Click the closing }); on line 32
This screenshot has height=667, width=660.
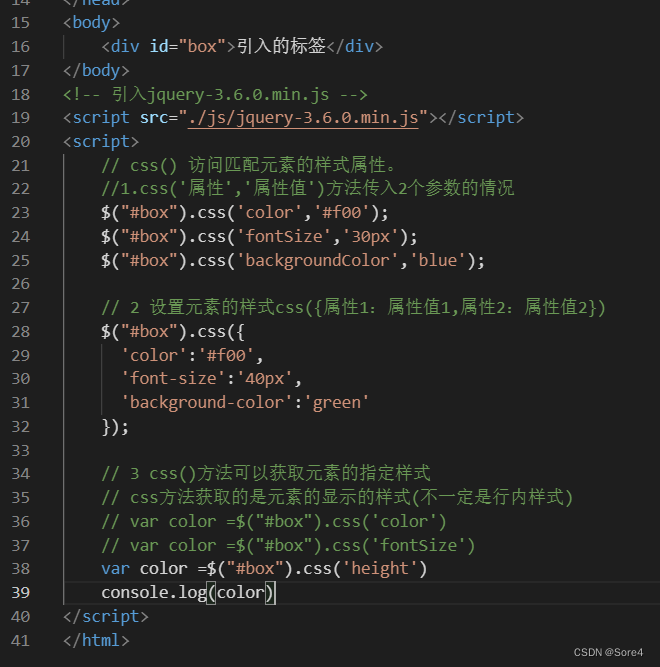tap(115, 427)
